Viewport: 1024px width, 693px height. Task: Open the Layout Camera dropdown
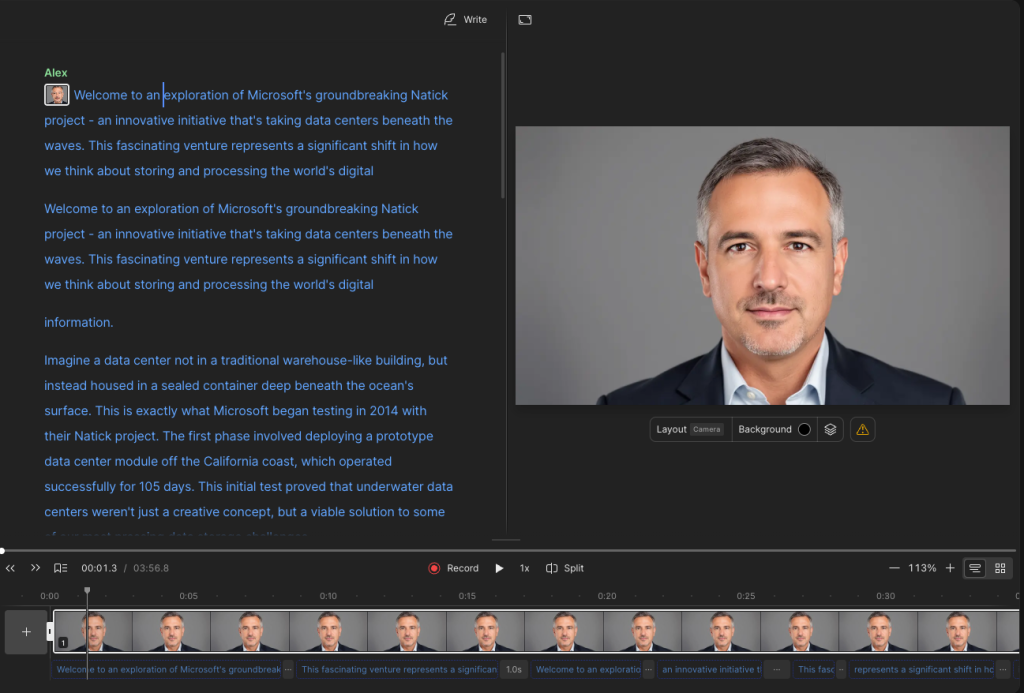690,429
